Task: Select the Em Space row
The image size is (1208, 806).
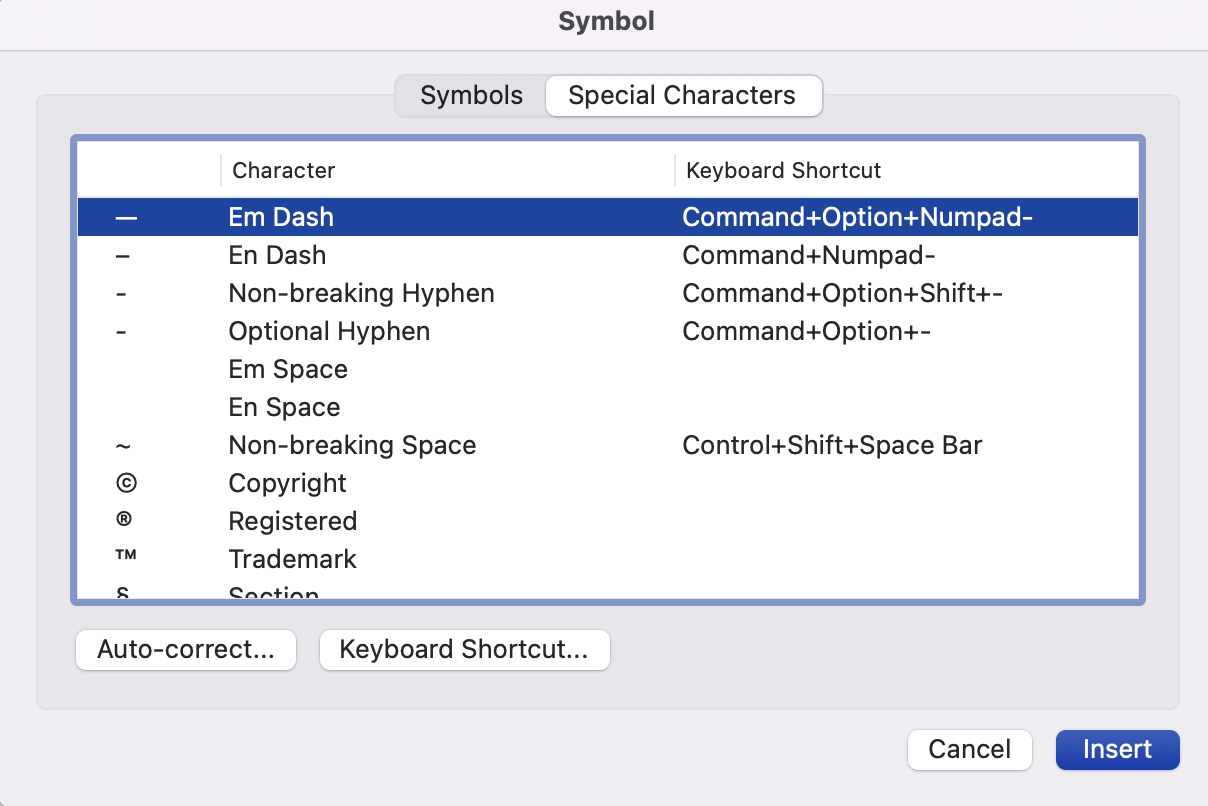Action: tap(288, 369)
